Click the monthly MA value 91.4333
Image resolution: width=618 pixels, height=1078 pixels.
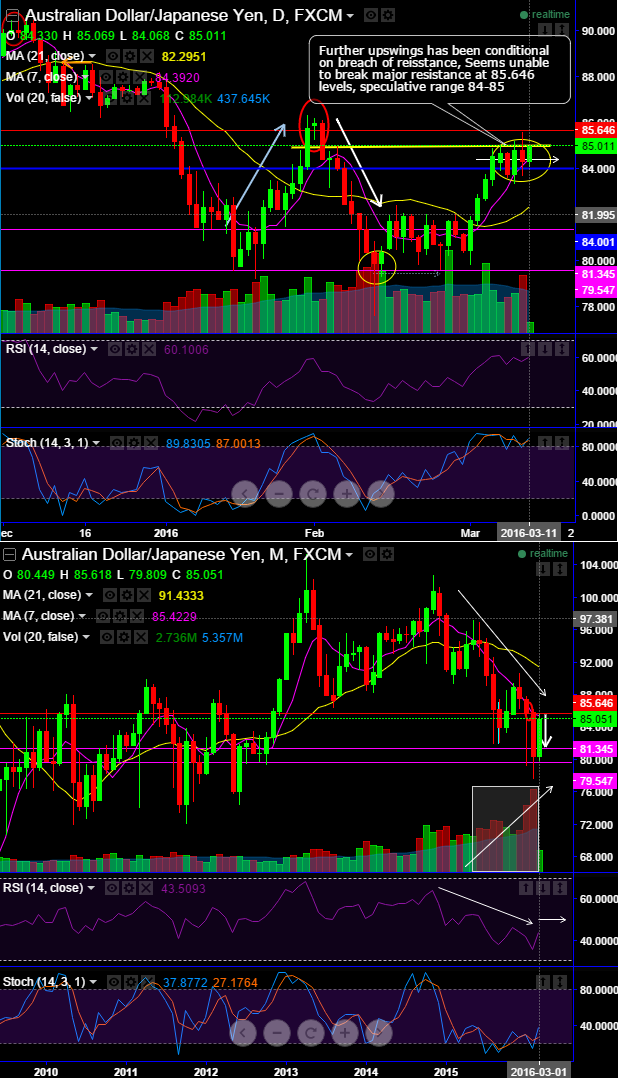(x=181, y=595)
